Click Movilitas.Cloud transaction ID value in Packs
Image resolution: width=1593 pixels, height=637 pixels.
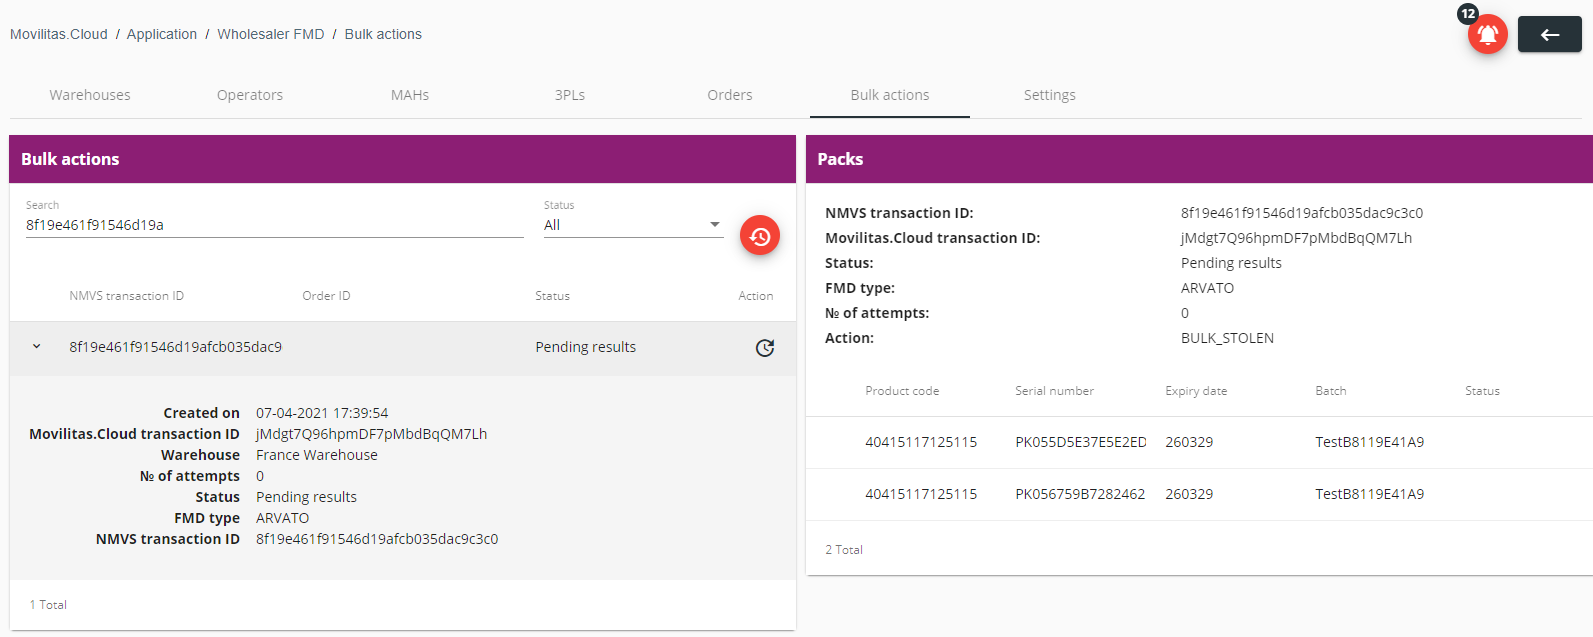pyautogui.click(x=1297, y=238)
